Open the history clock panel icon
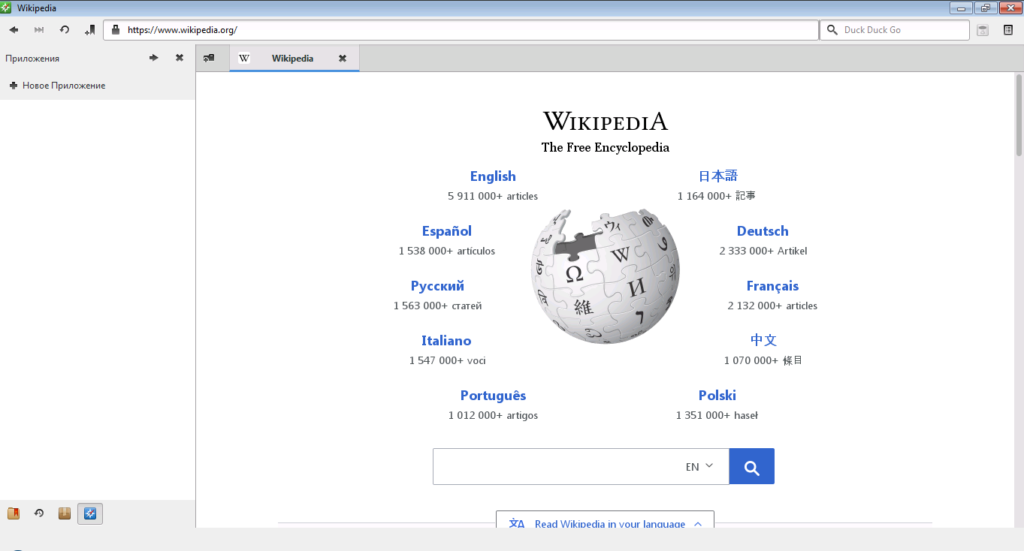The image size is (1024, 551). (39, 514)
